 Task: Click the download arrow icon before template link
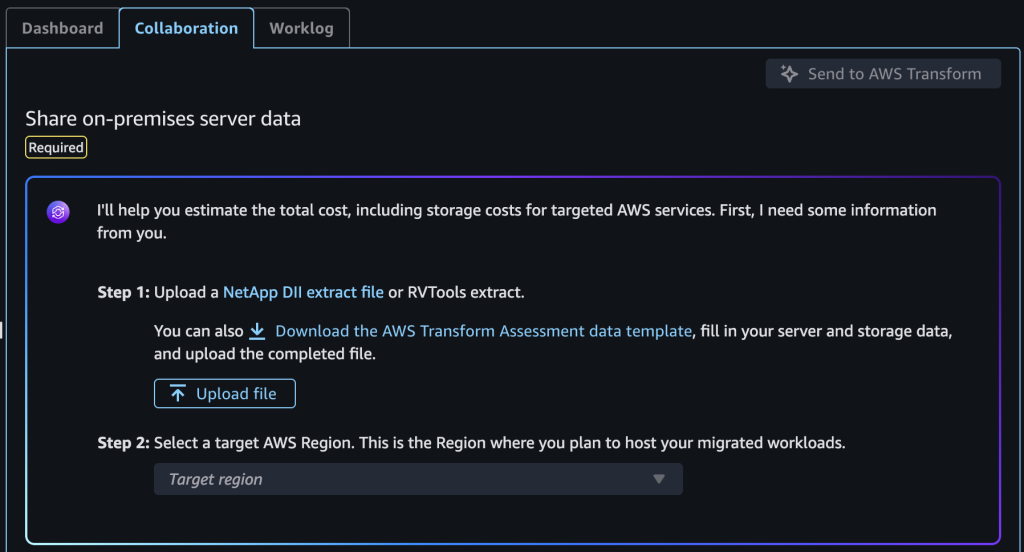[x=257, y=331]
